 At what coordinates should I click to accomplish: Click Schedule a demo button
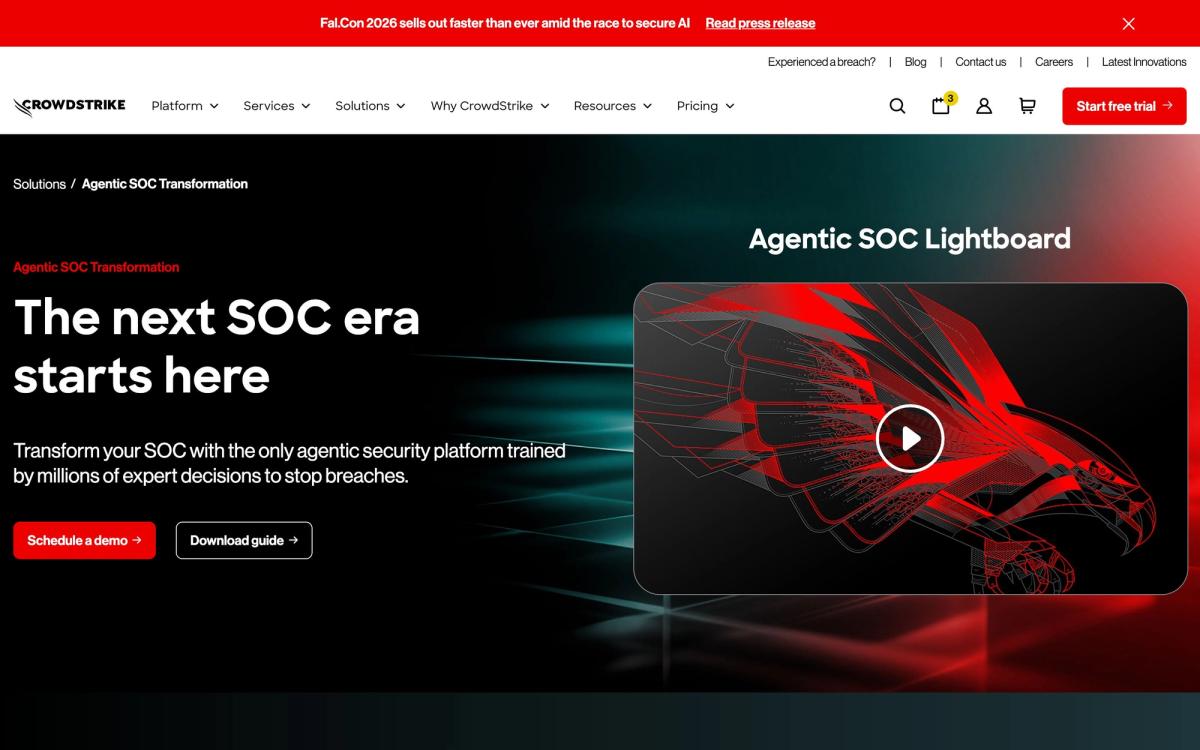[x=84, y=540]
